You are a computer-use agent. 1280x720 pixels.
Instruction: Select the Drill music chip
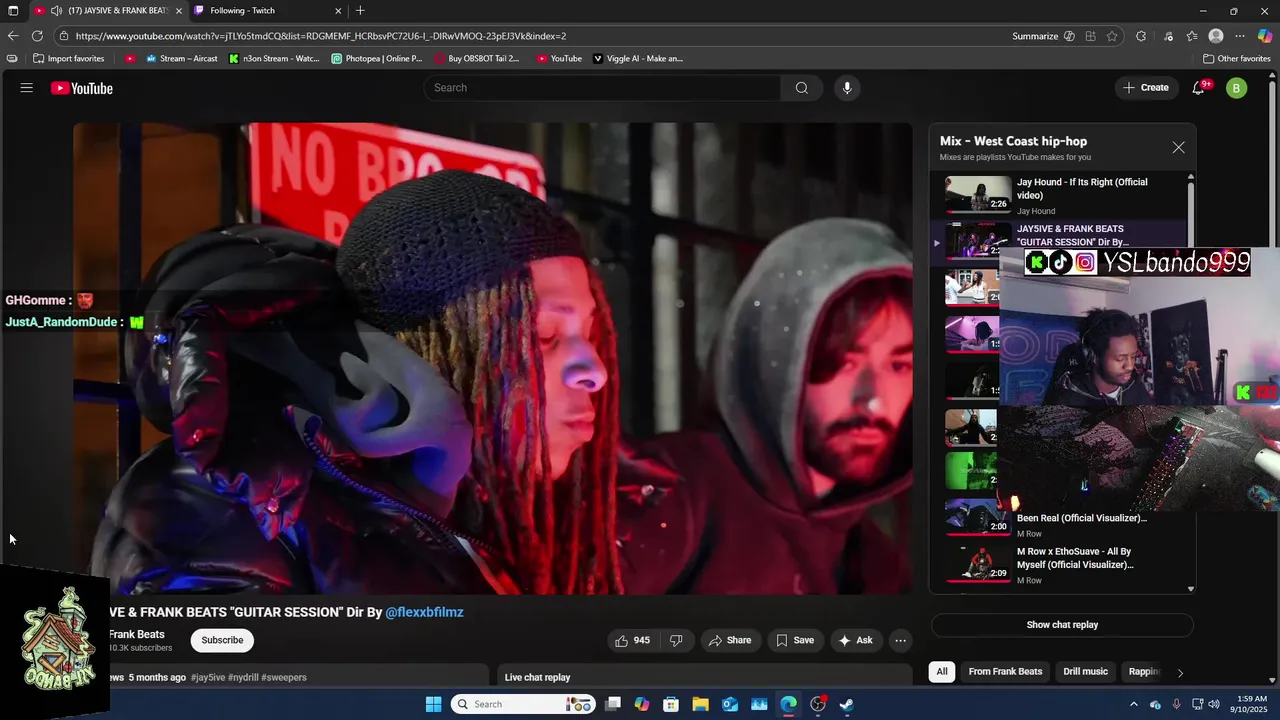click(x=1086, y=672)
